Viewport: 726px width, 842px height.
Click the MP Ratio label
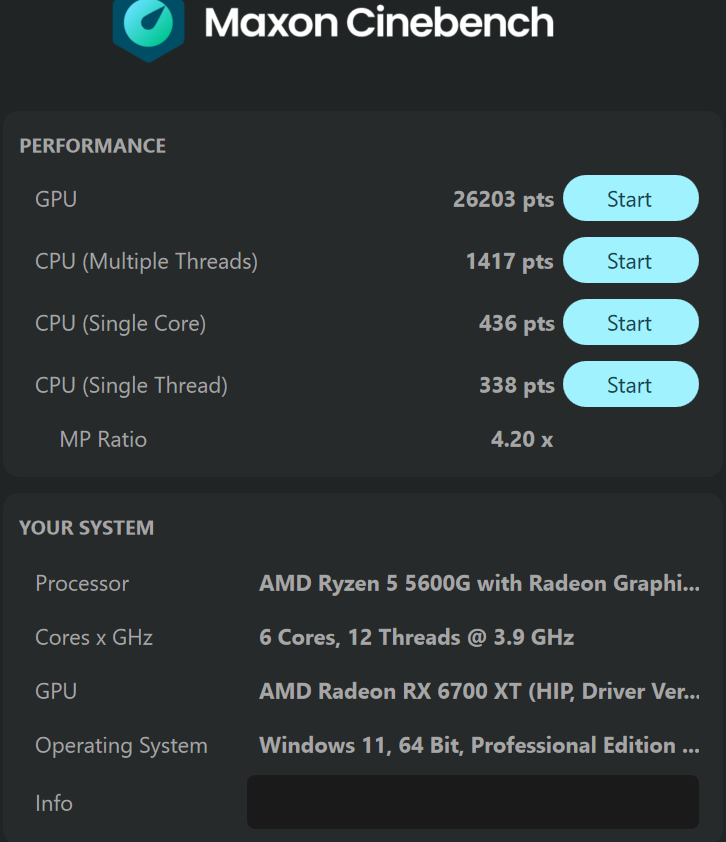tap(103, 439)
